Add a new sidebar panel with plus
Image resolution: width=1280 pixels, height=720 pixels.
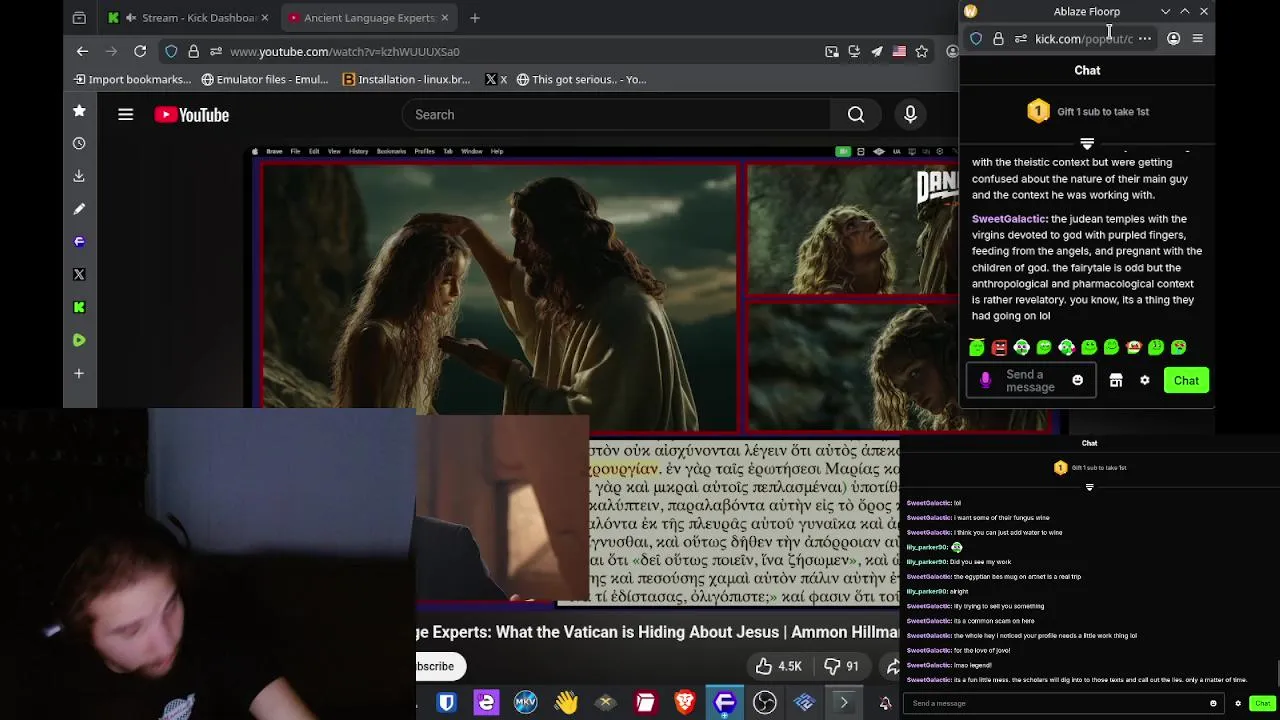pyautogui.click(x=79, y=373)
